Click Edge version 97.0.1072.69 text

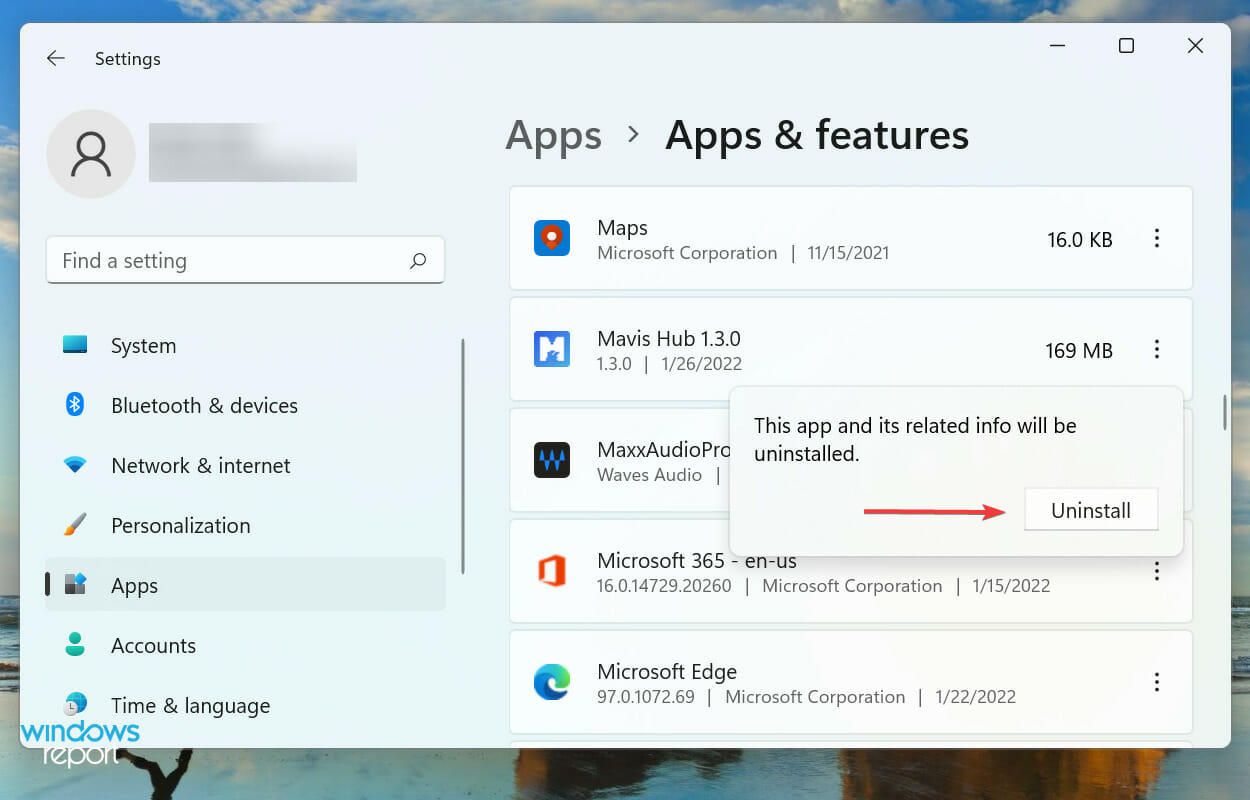645,697
